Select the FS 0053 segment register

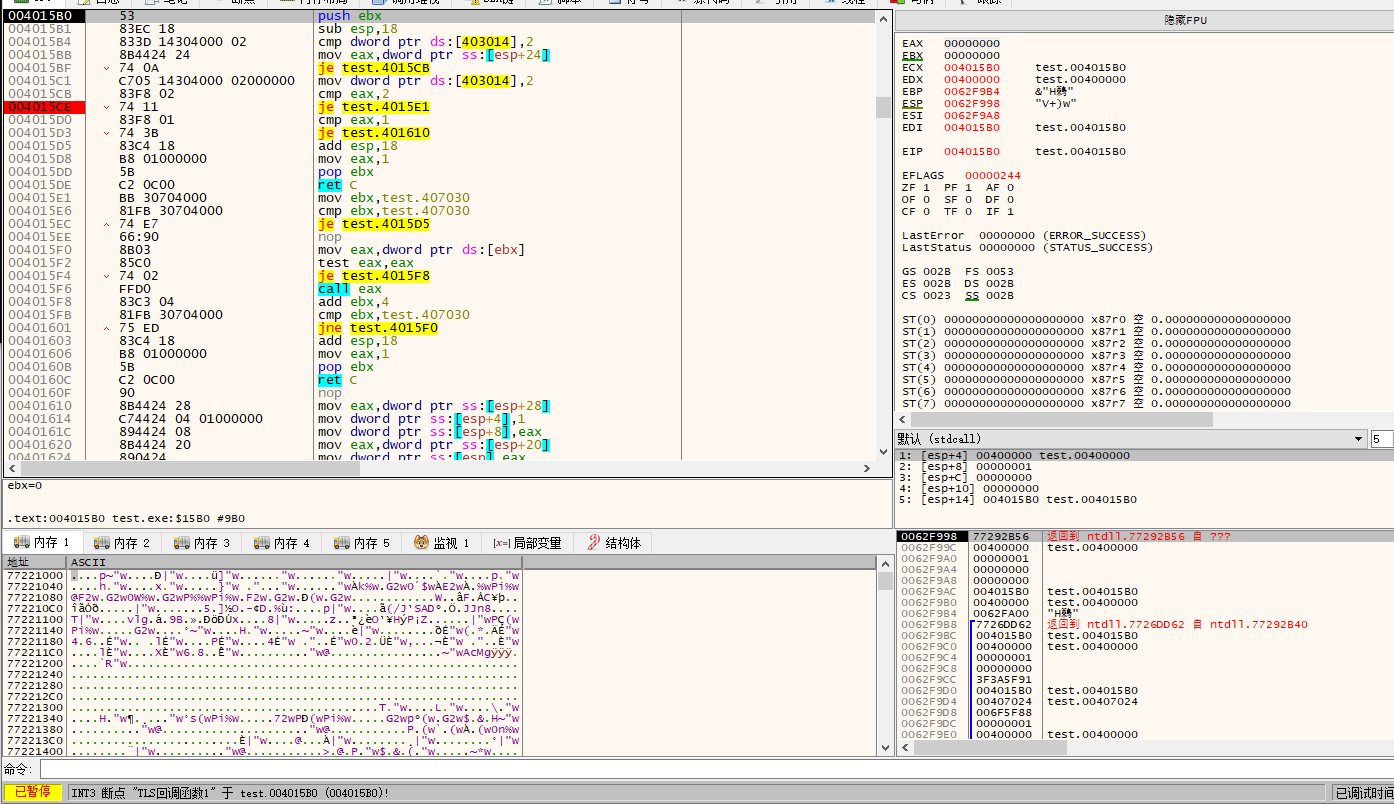989,272
